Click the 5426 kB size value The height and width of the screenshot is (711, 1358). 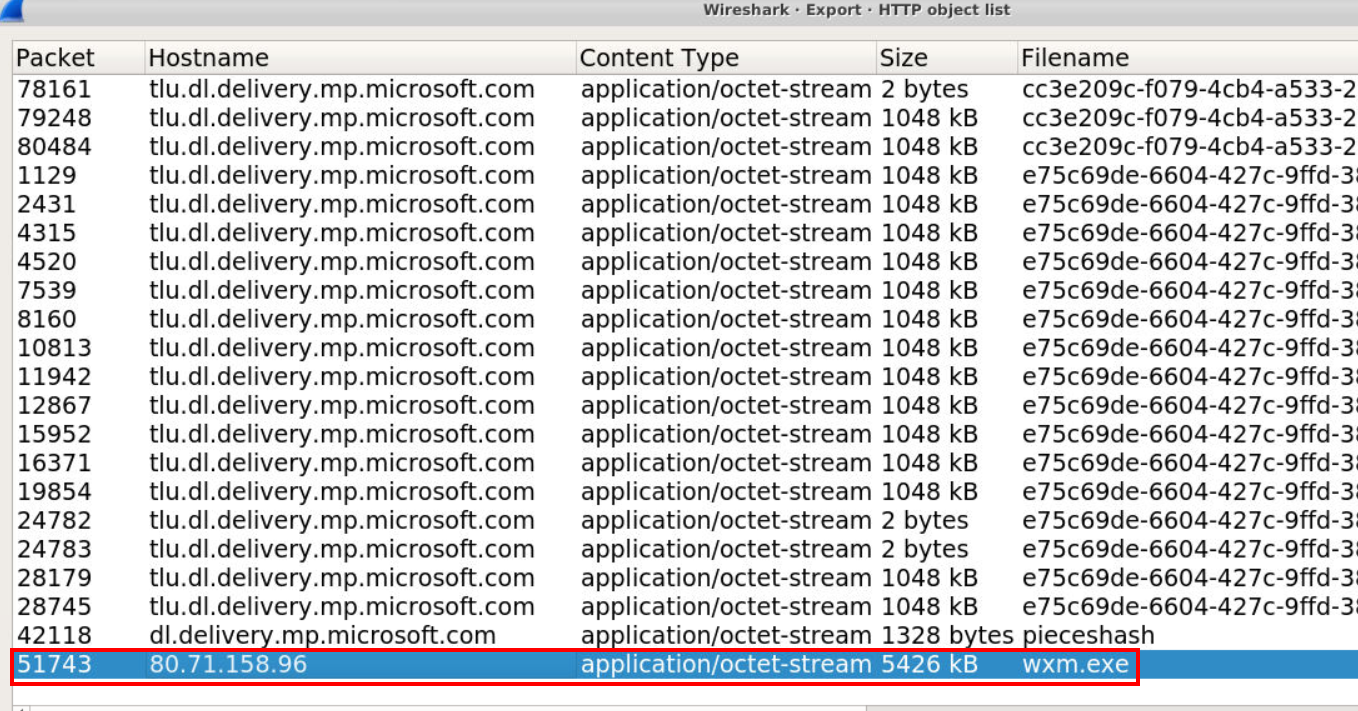tap(929, 665)
